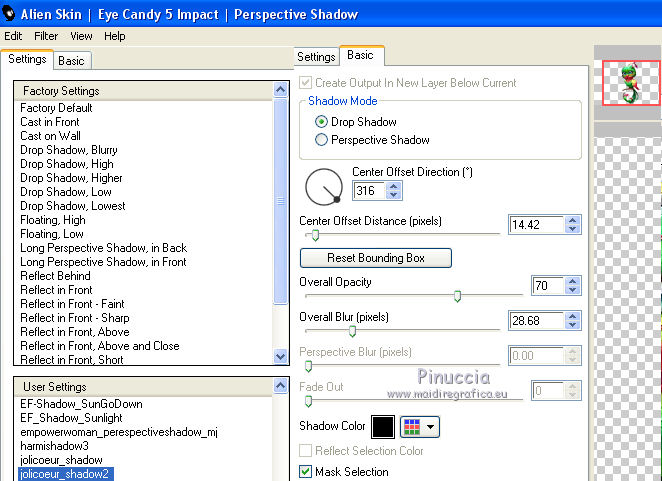Select Reflect in Front - Faint preset
662x481 pixels.
(72, 304)
